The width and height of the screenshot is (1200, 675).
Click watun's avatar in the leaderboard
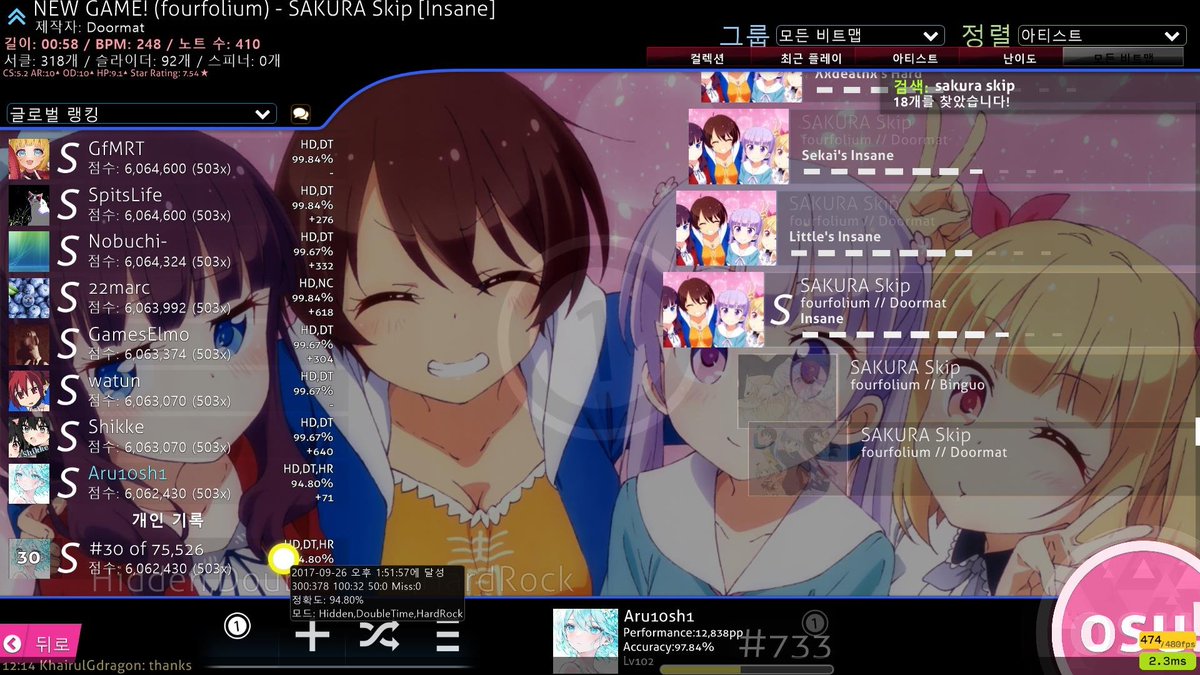29,391
